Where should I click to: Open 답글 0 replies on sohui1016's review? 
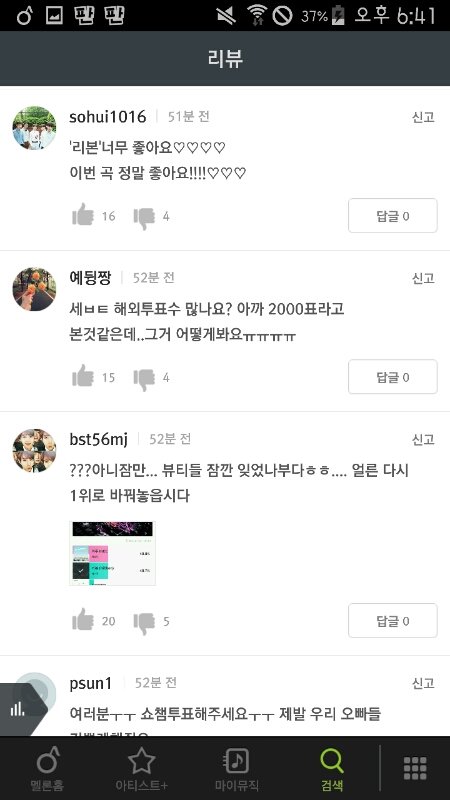pos(393,216)
